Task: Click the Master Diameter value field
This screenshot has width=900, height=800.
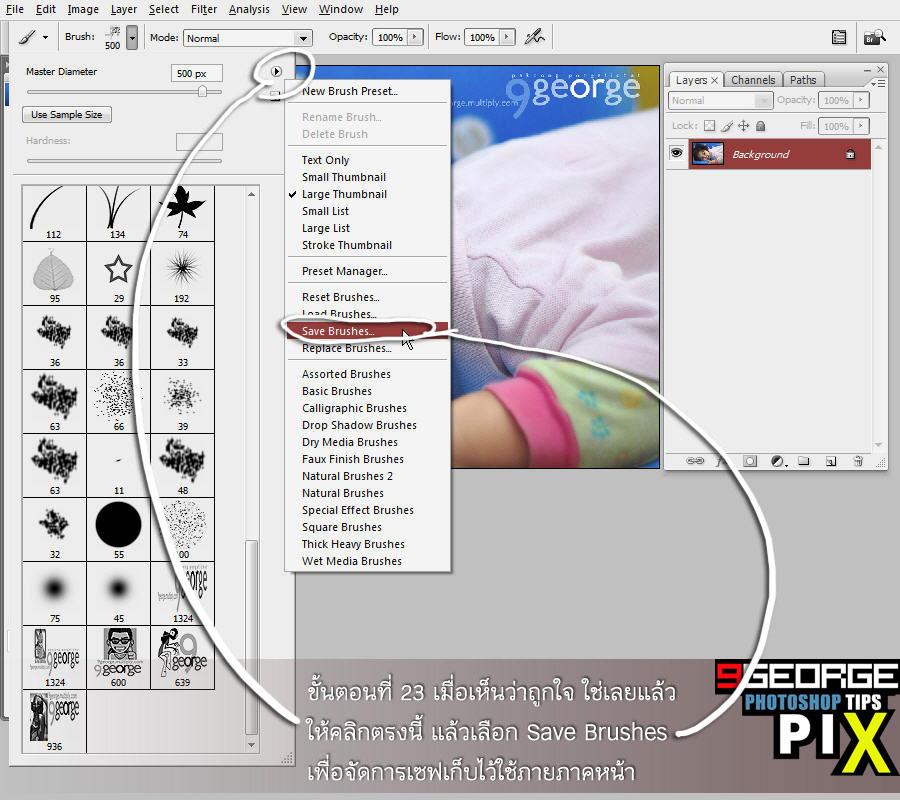Action: (x=196, y=73)
